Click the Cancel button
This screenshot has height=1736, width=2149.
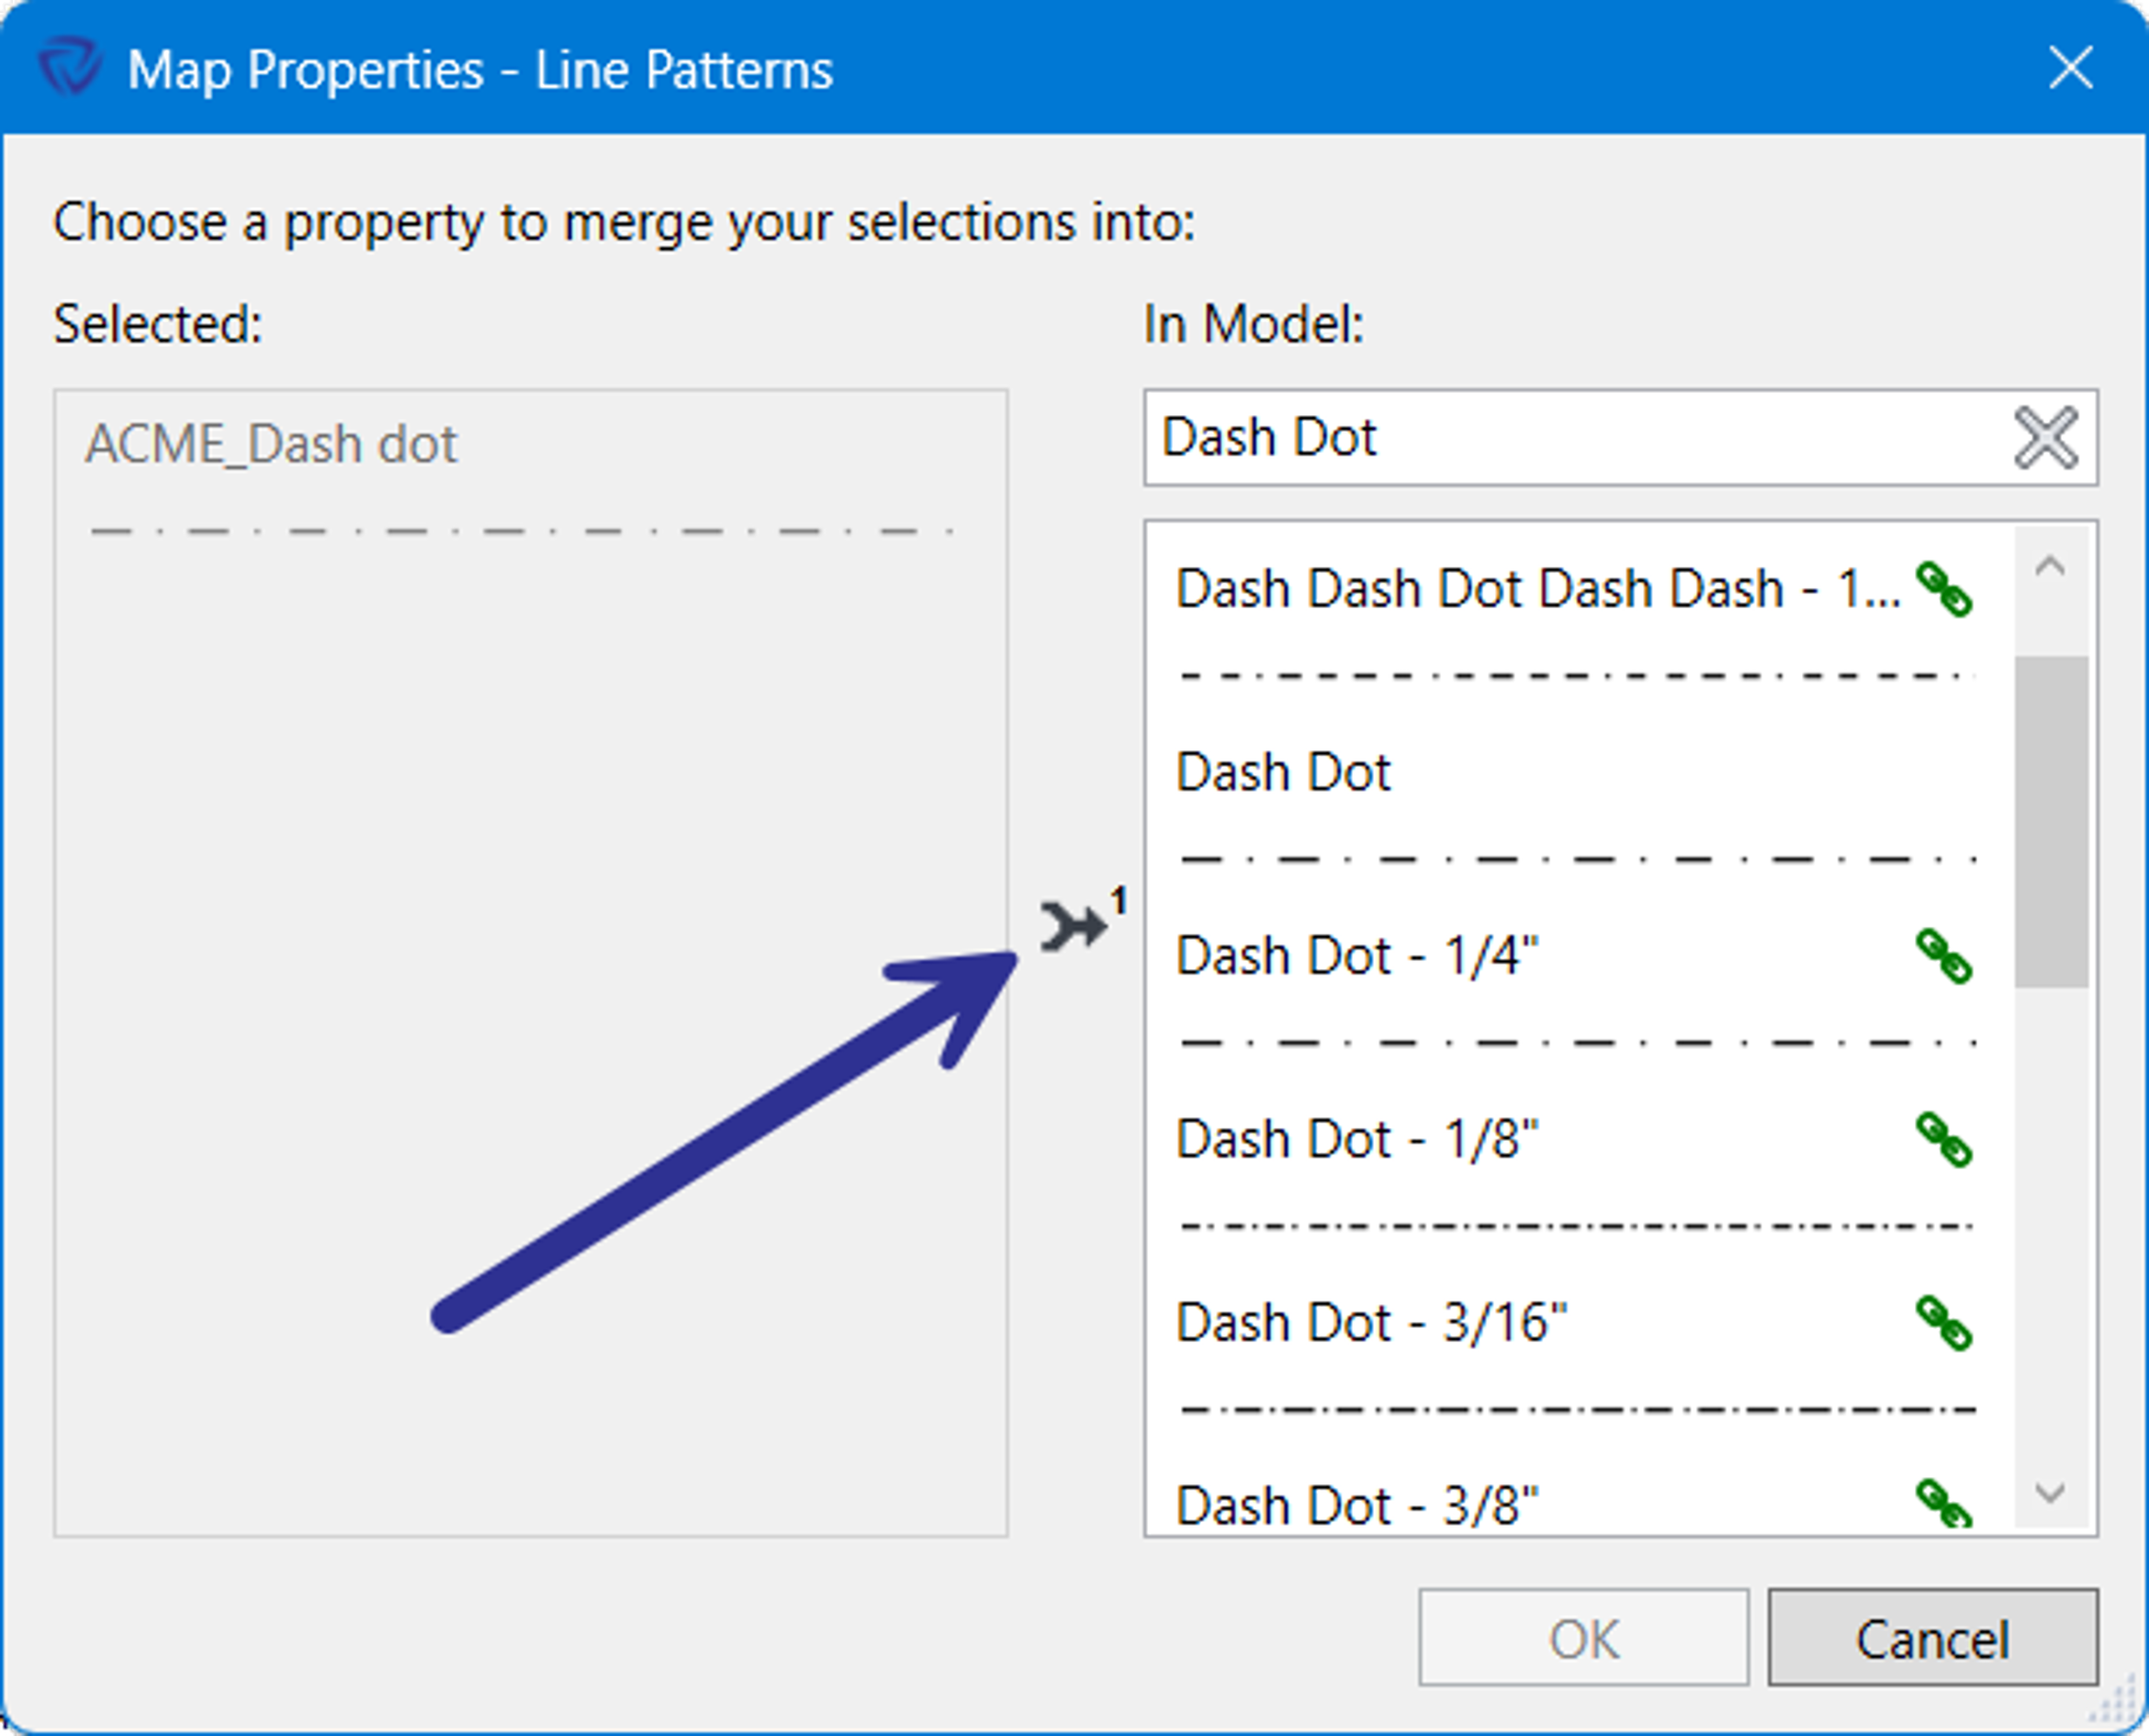click(x=1932, y=1637)
